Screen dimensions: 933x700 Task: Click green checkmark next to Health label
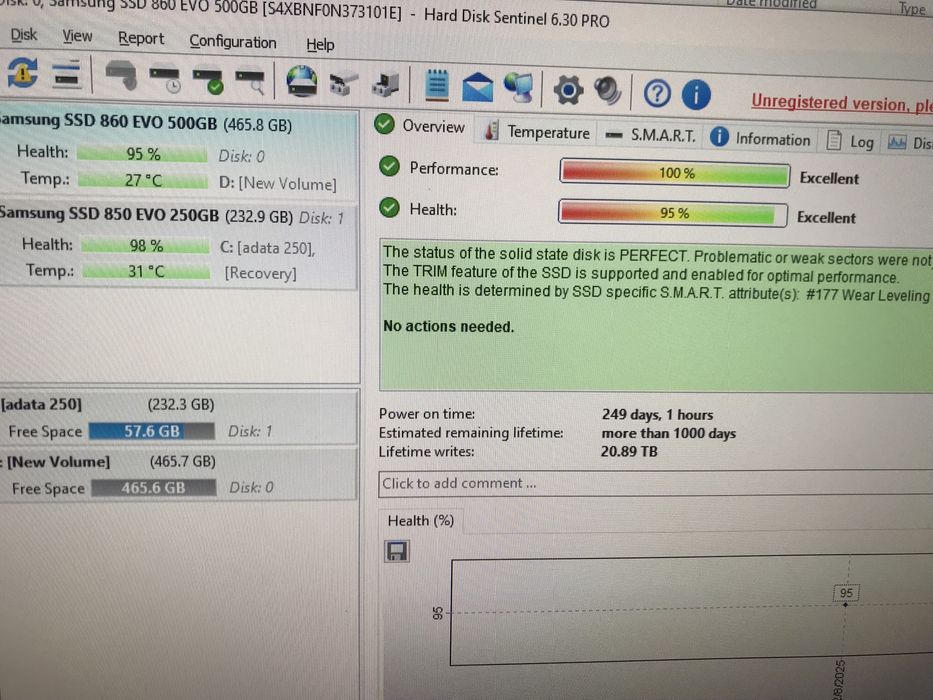(389, 208)
